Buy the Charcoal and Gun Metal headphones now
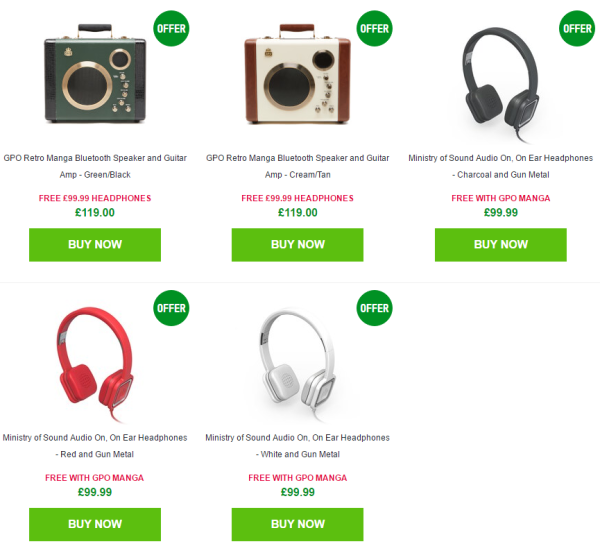 click(501, 245)
